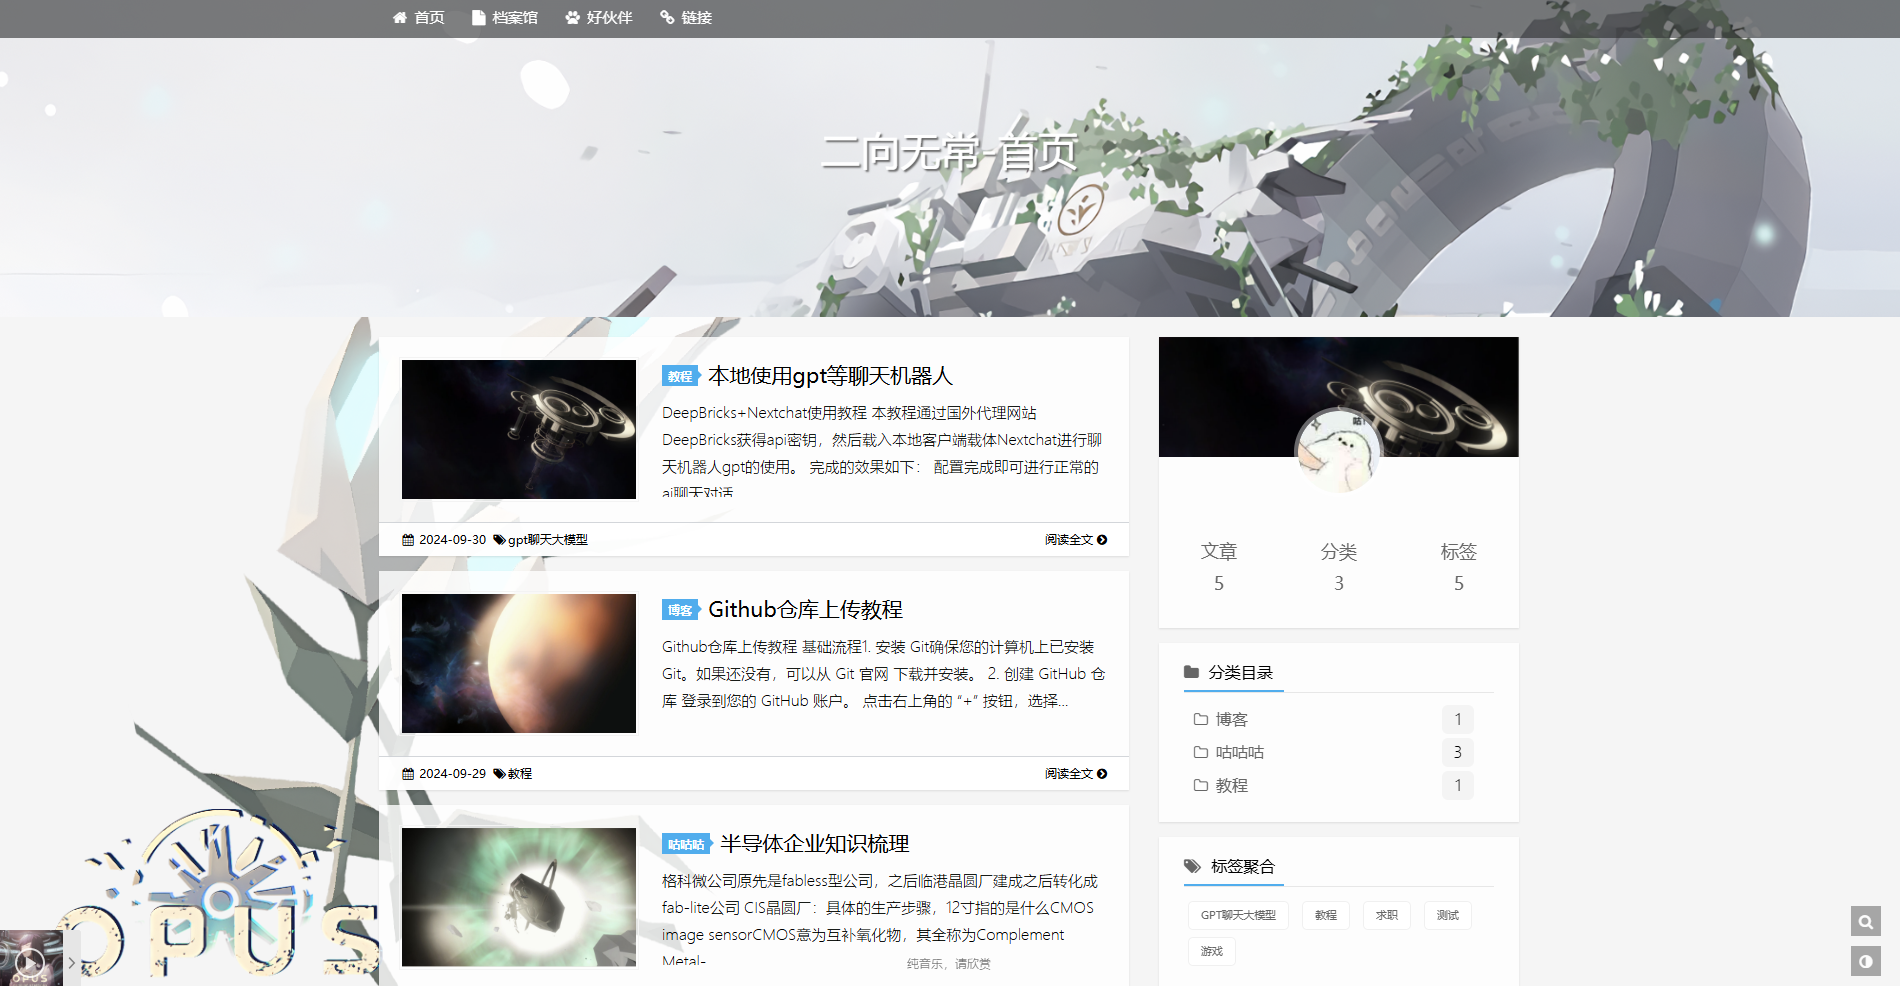Open search with the magnifier button

click(1866, 921)
